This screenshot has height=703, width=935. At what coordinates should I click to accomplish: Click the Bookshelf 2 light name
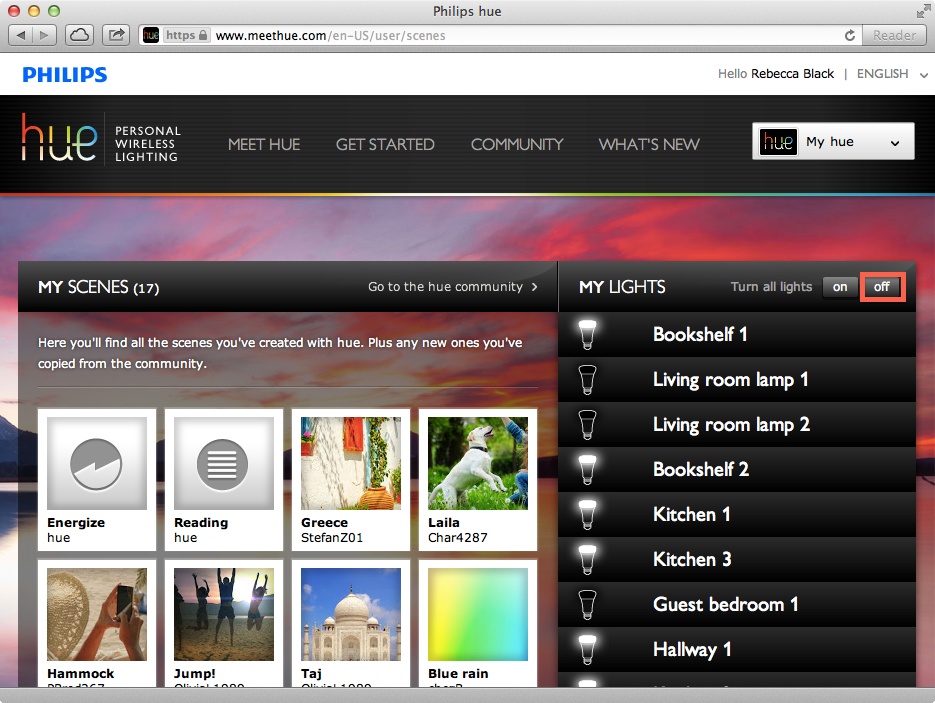pos(701,470)
